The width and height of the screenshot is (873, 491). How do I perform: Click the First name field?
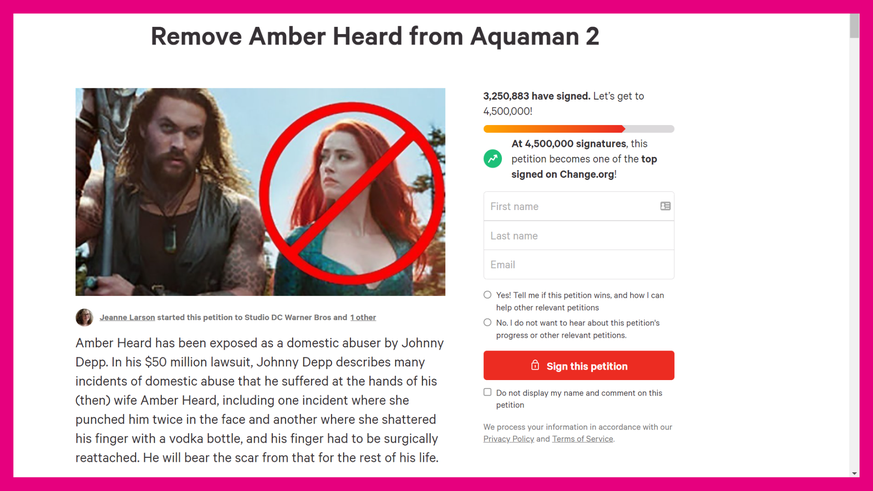coord(578,206)
